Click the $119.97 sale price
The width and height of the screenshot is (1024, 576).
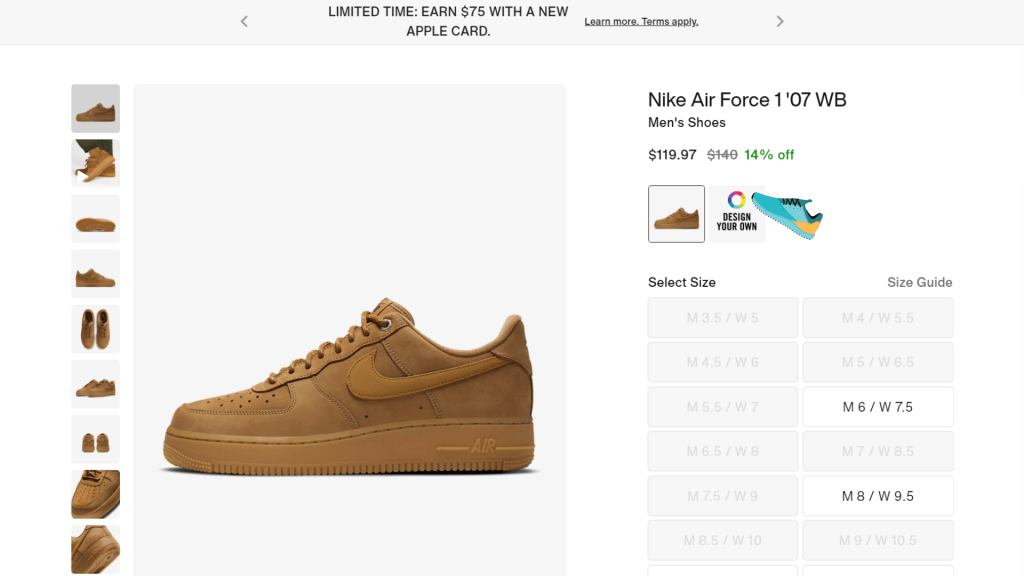point(672,155)
